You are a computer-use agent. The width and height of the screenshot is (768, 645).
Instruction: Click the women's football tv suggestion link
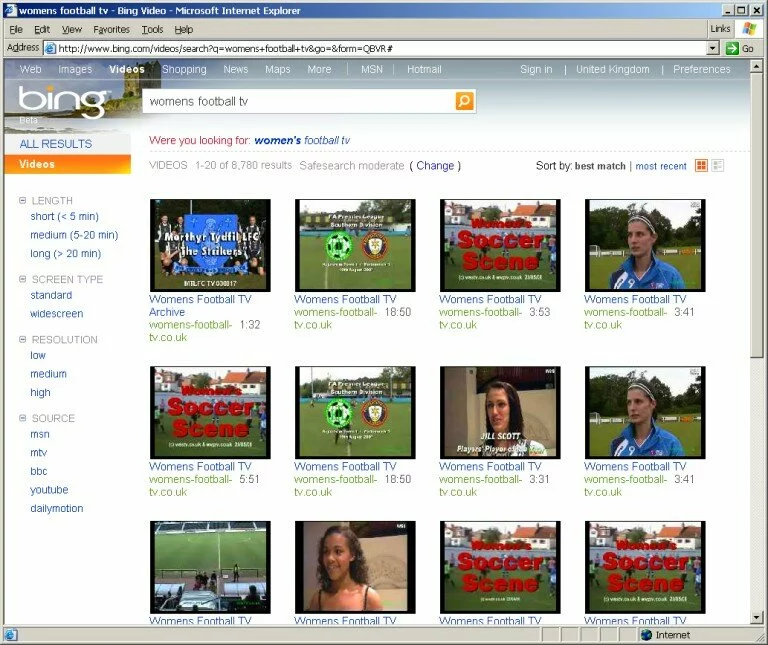(302, 140)
